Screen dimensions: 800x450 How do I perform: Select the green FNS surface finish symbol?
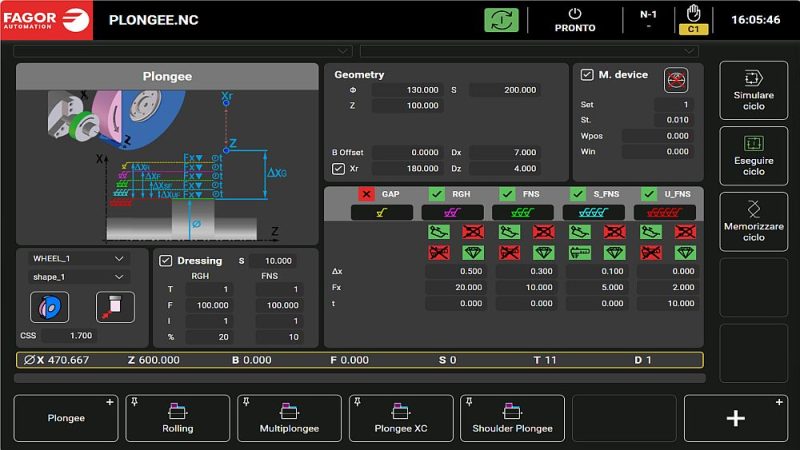522,213
